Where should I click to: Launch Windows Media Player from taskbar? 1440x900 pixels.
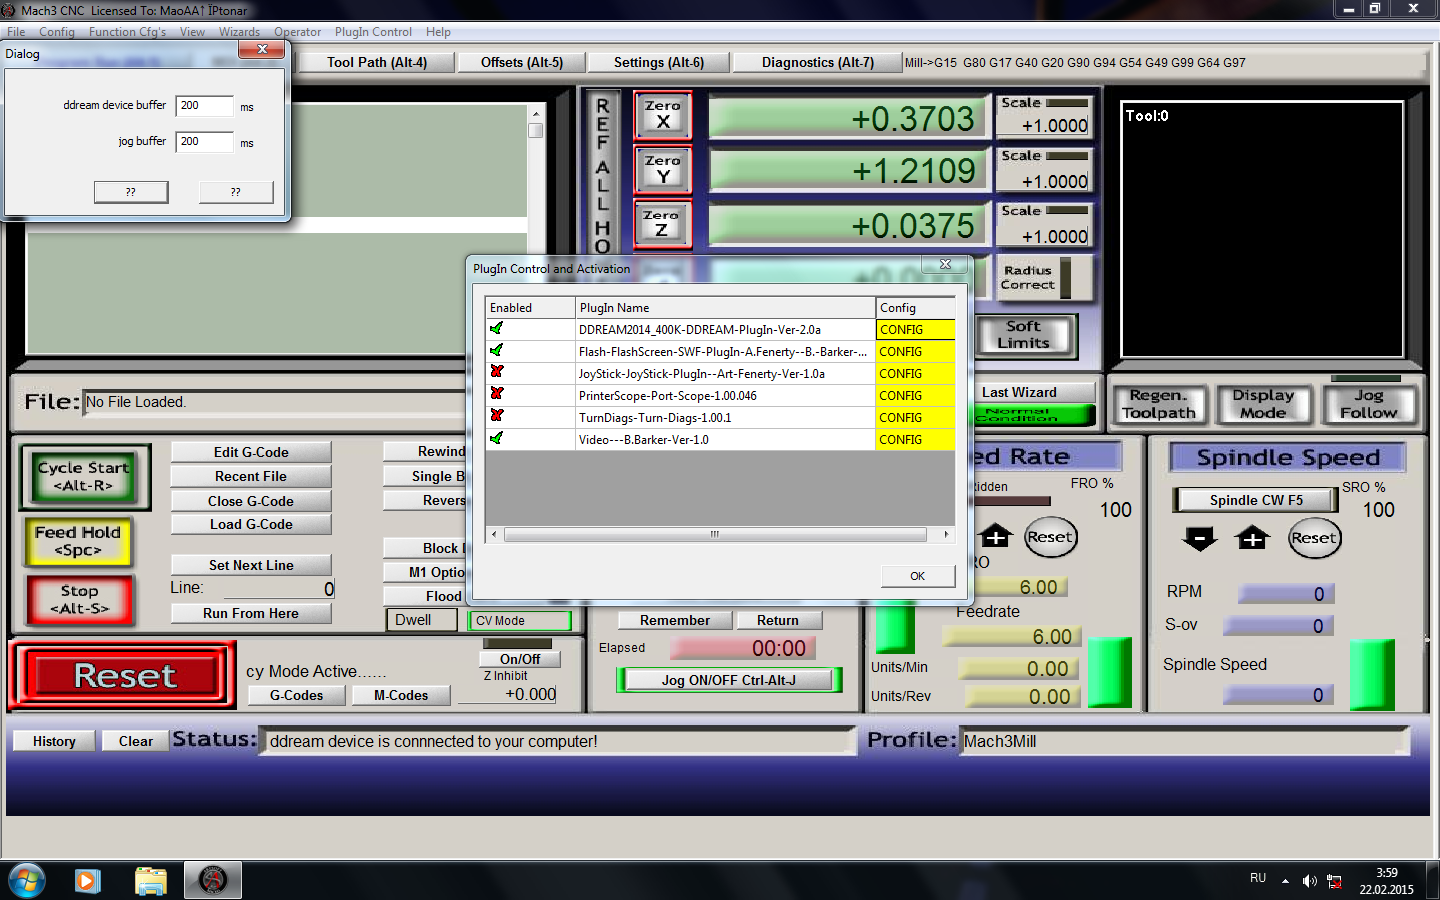pyautogui.click(x=88, y=881)
